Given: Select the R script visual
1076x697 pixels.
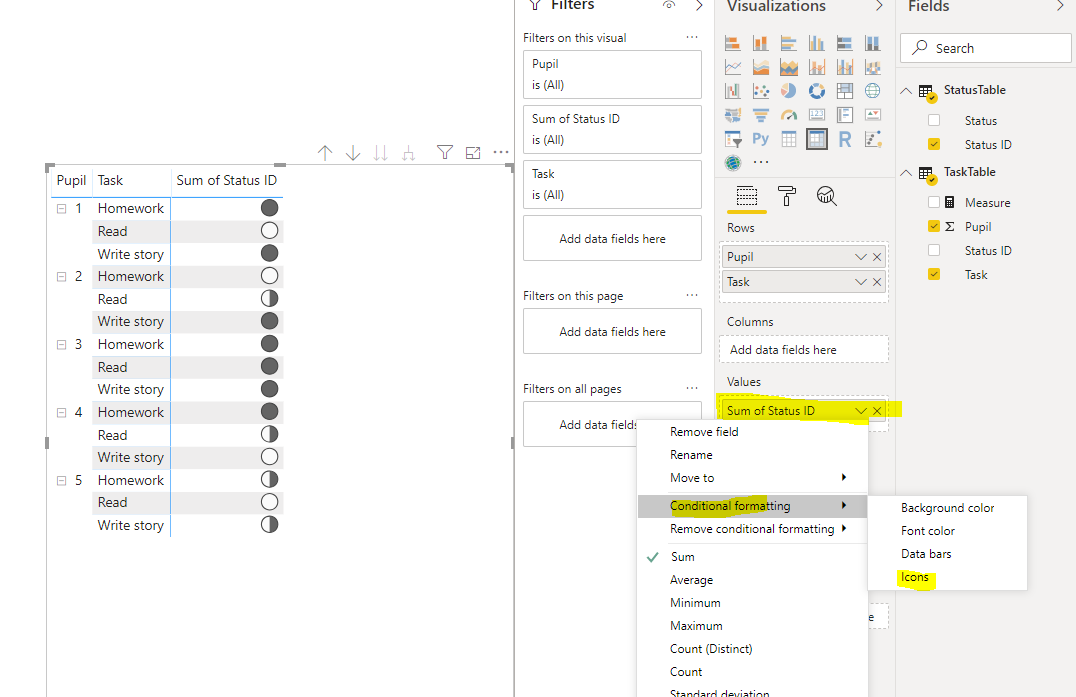Looking at the screenshot, I should tap(845, 139).
